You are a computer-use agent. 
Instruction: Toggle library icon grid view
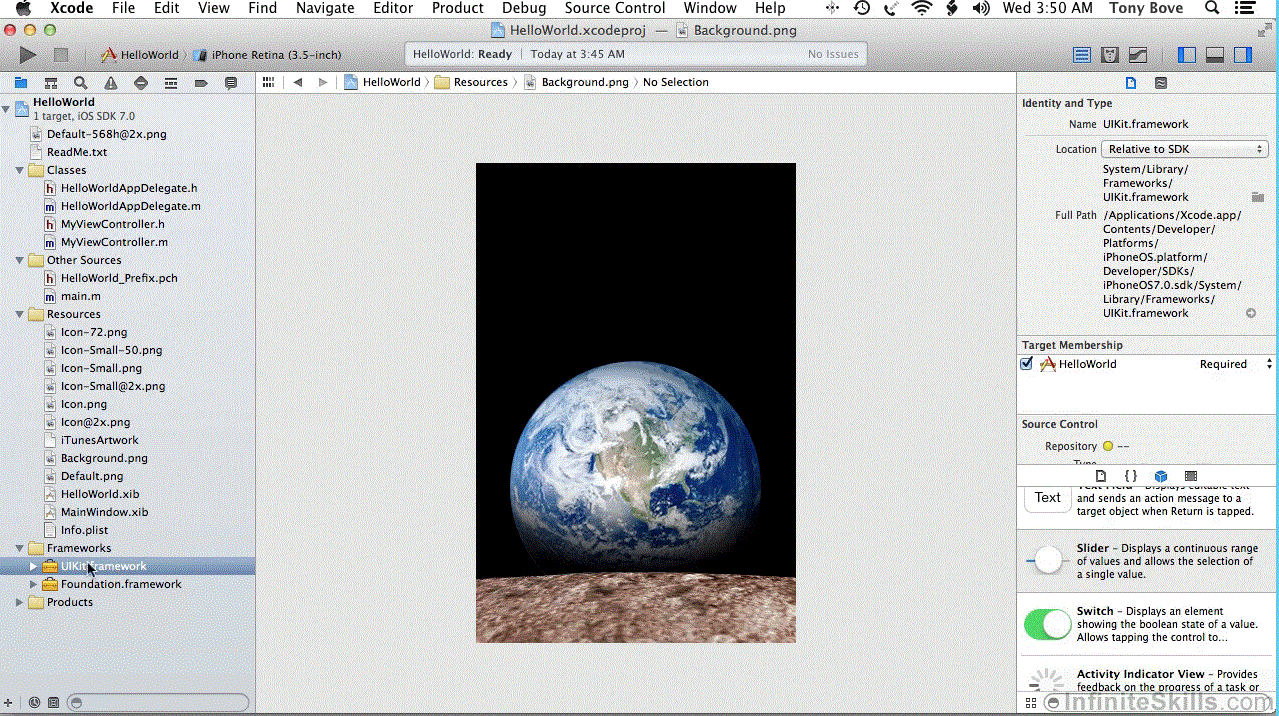[1031, 703]
